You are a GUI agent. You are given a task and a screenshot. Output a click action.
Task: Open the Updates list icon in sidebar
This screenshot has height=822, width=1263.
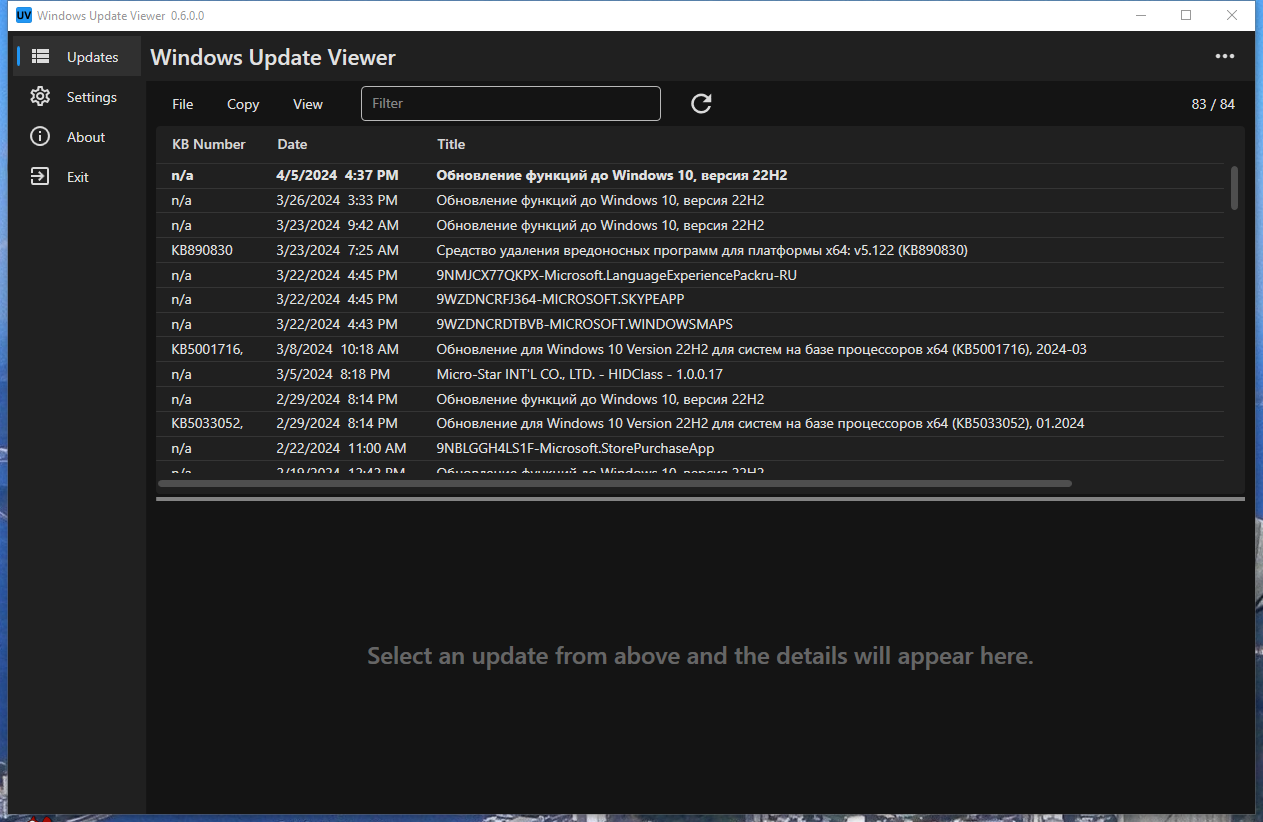(x=40, y=57)
